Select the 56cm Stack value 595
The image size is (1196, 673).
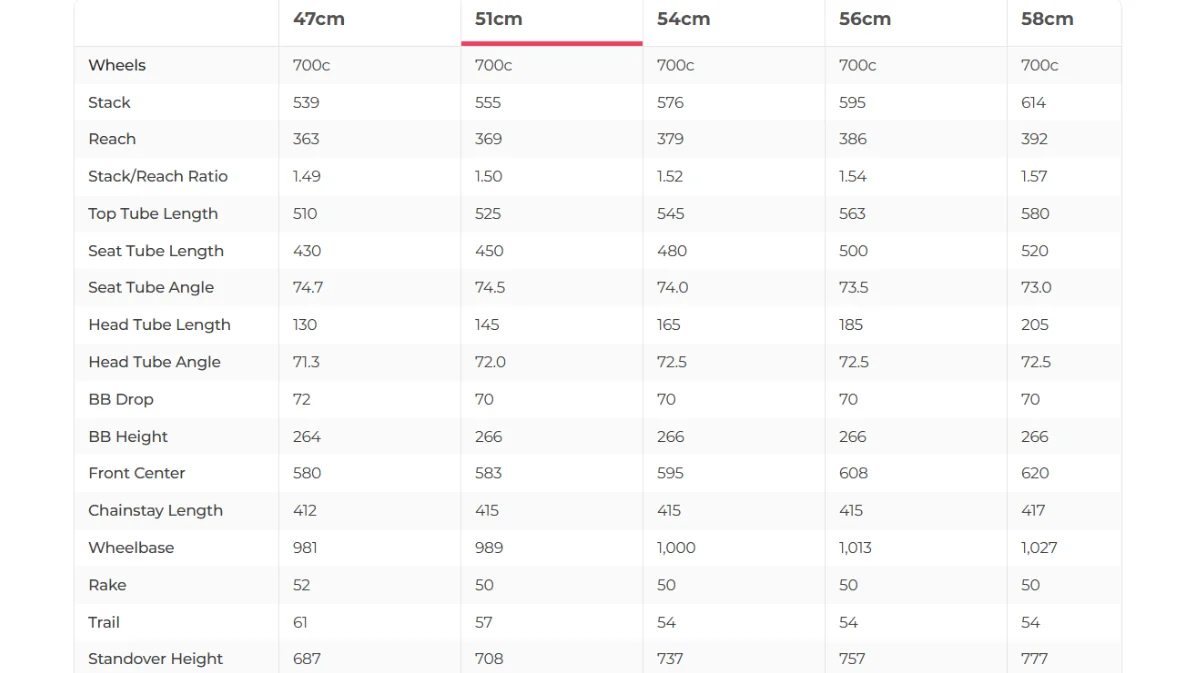click(x=852, y=102)
